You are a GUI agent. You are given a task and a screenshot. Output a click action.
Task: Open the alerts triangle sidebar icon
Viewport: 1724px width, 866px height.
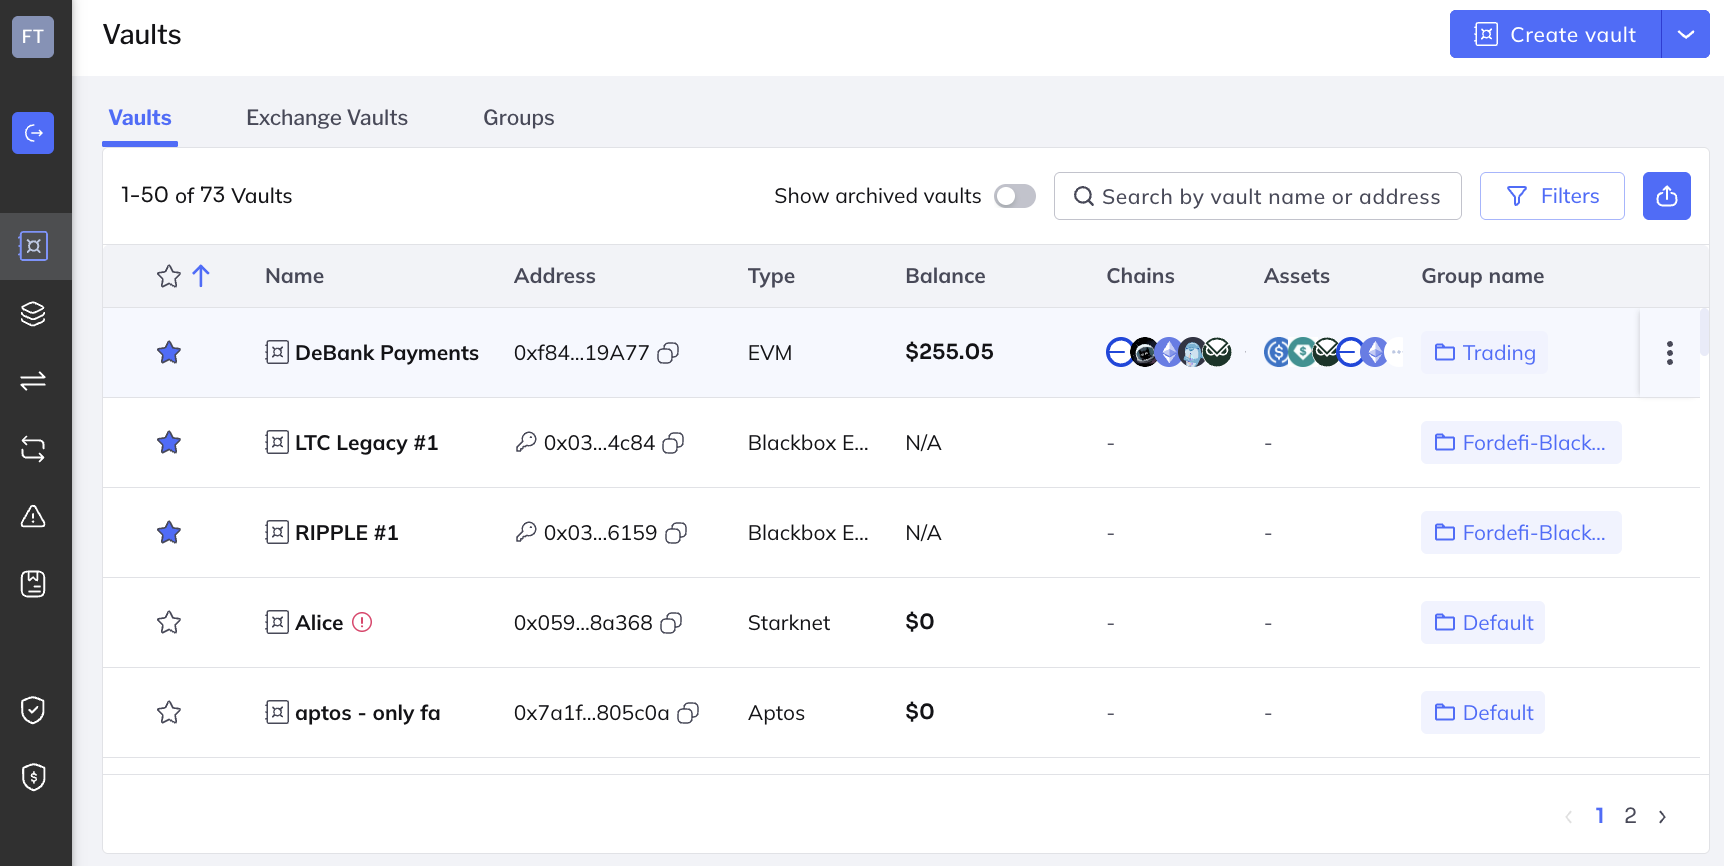[x=33, y=516]
